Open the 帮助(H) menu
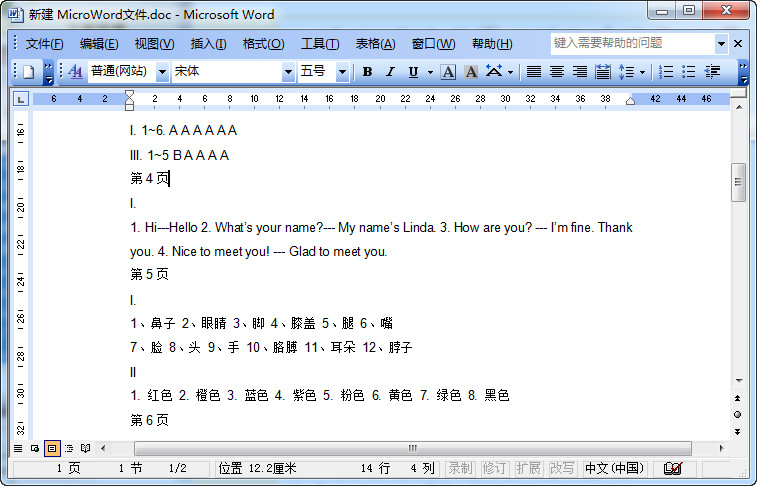 point(492,44)
